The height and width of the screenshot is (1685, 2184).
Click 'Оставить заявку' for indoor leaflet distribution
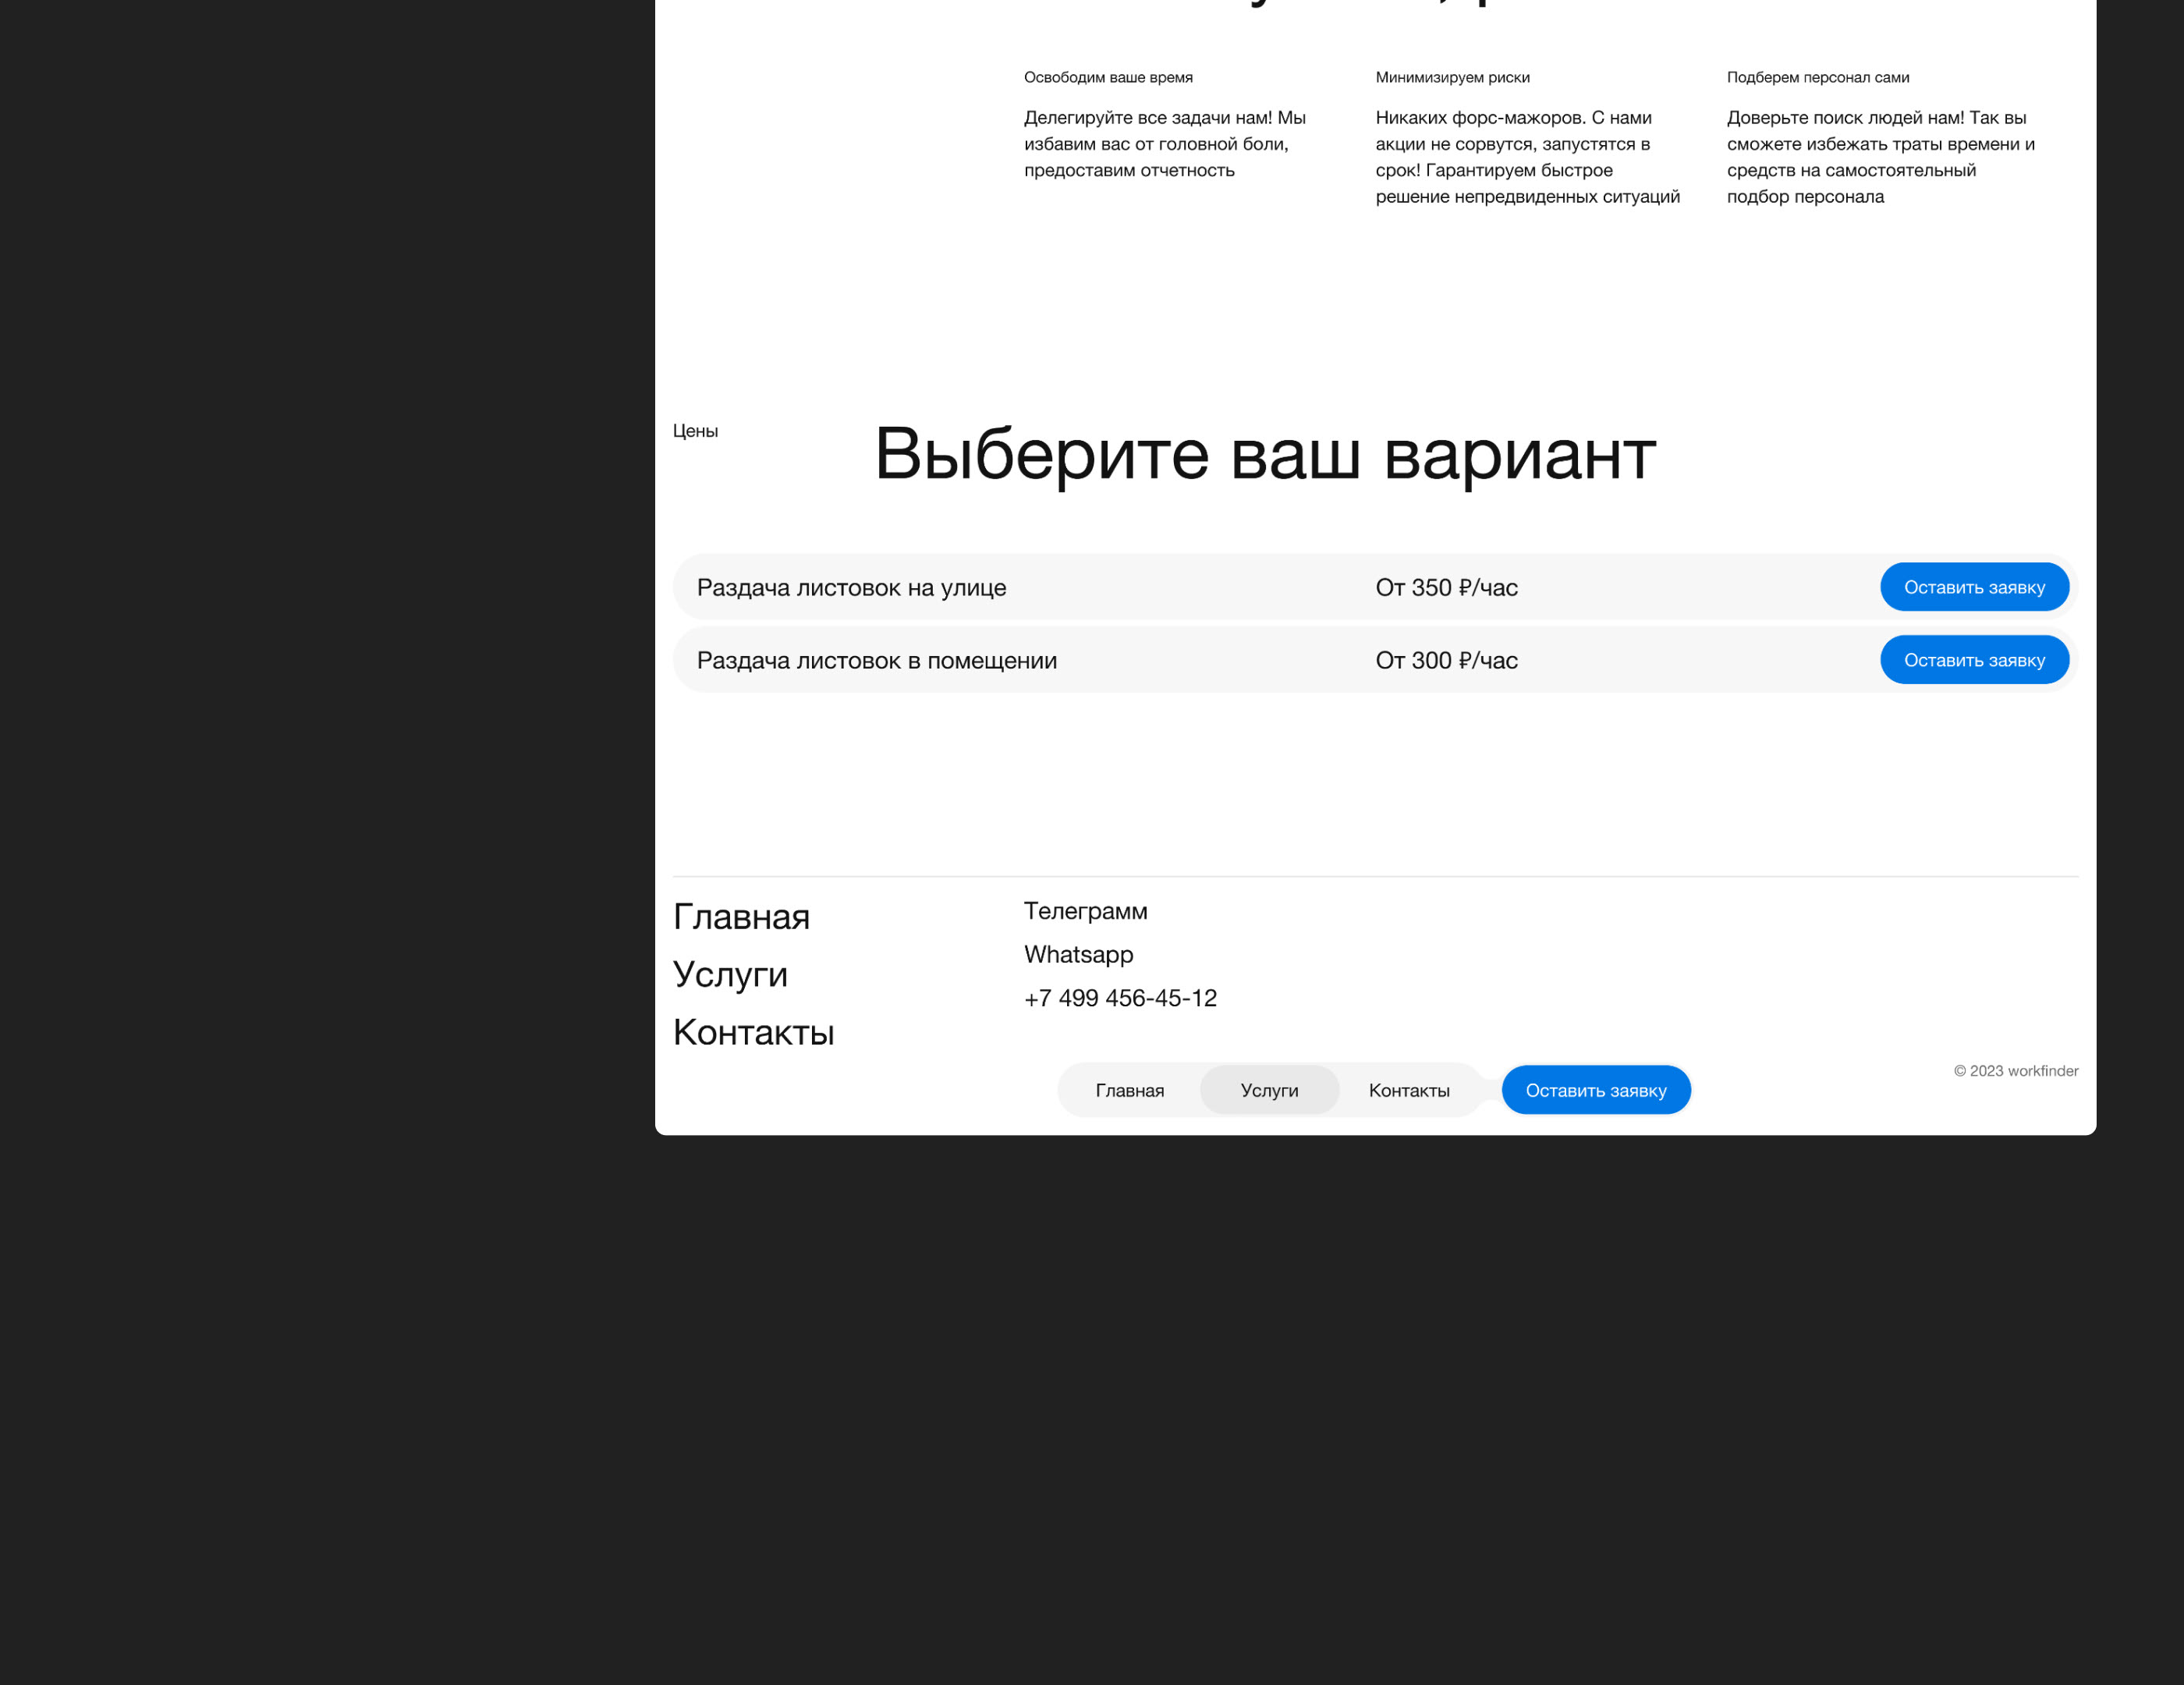[1973, 660]
